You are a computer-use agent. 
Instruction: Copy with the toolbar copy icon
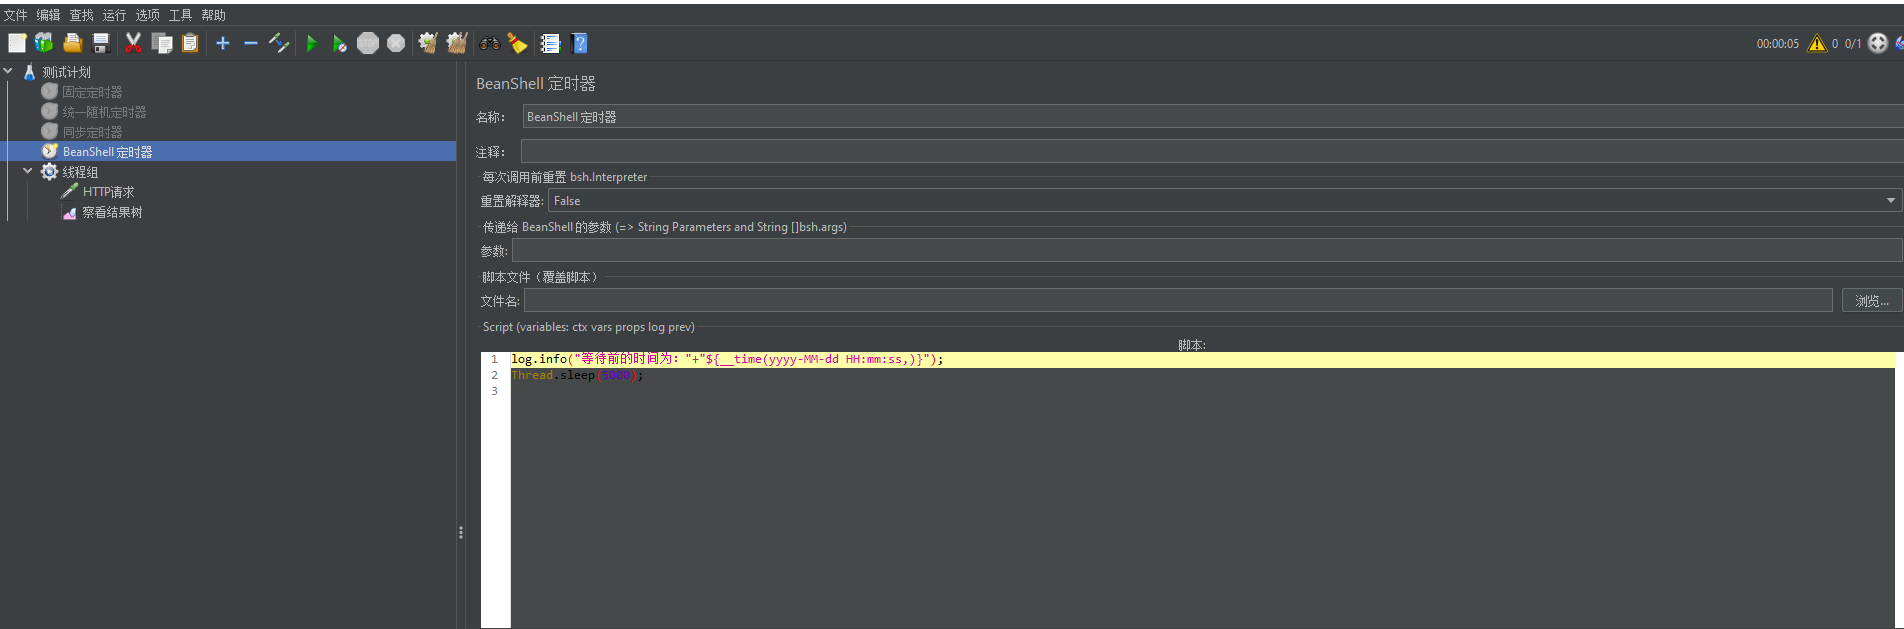[162, 43]
